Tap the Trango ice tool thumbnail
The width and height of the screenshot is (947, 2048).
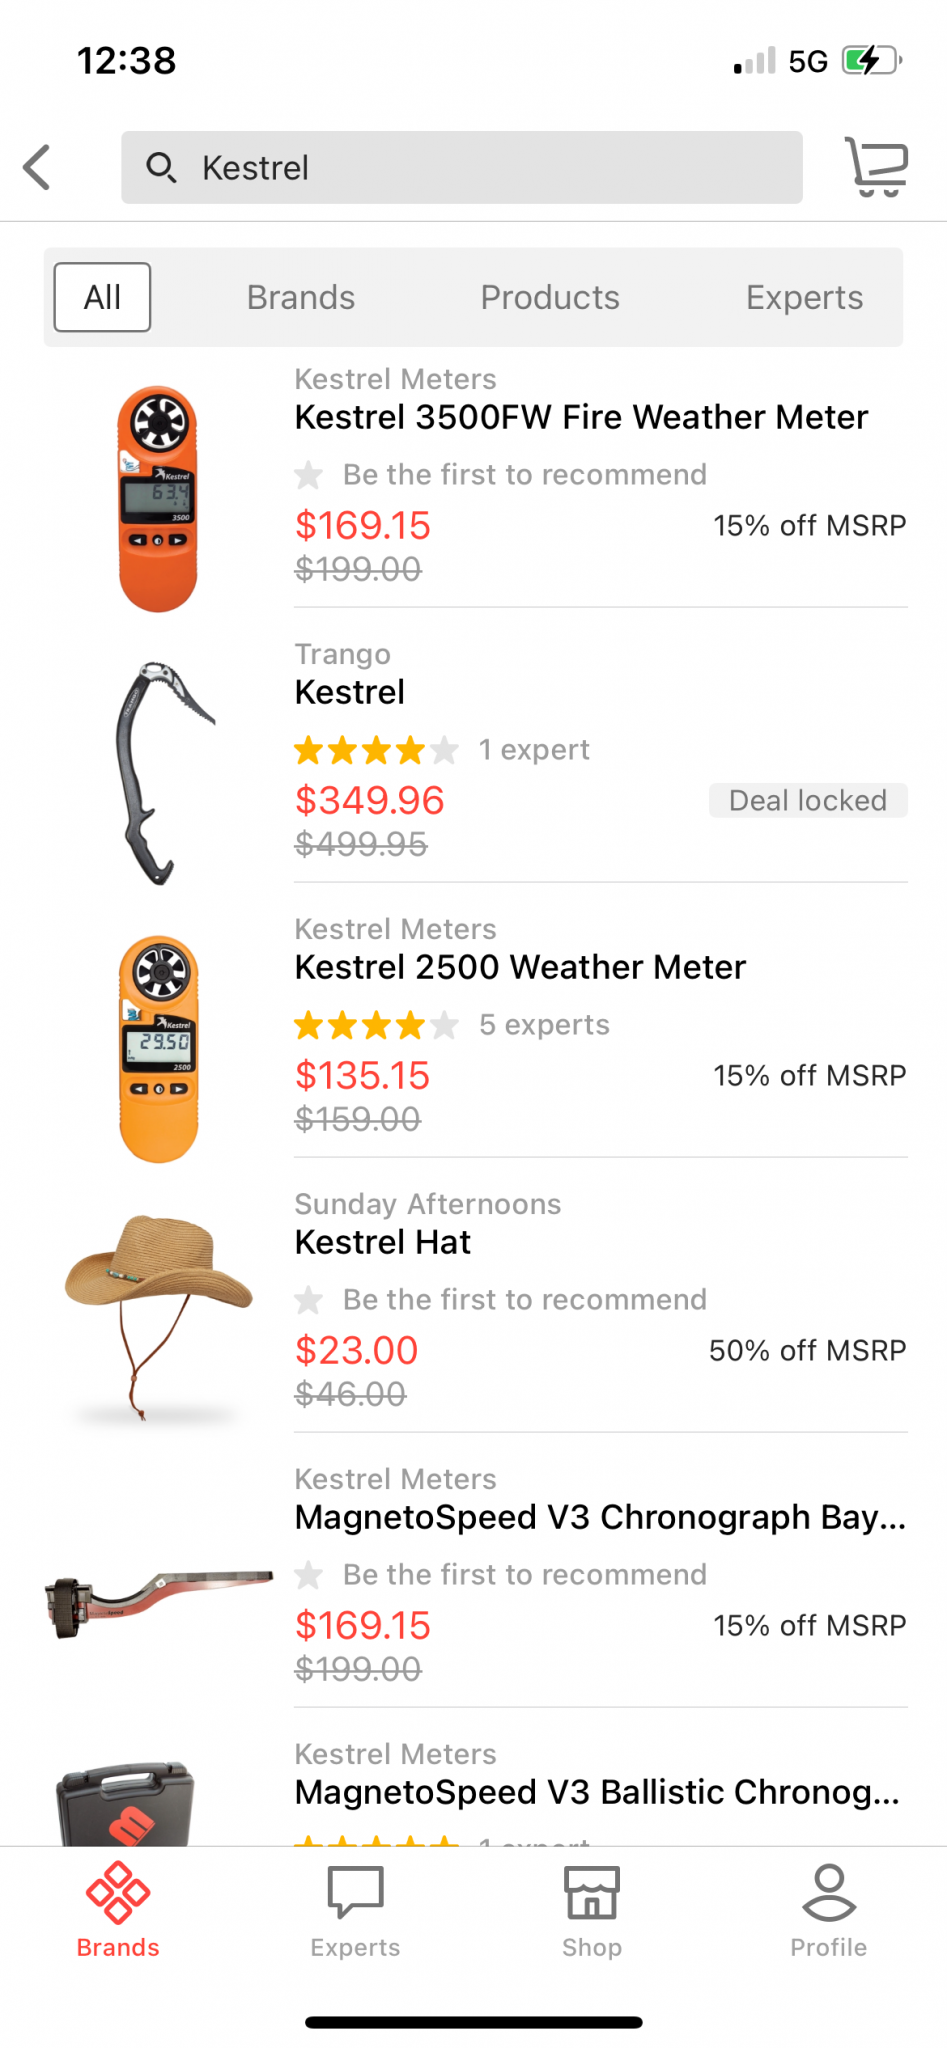158,772
